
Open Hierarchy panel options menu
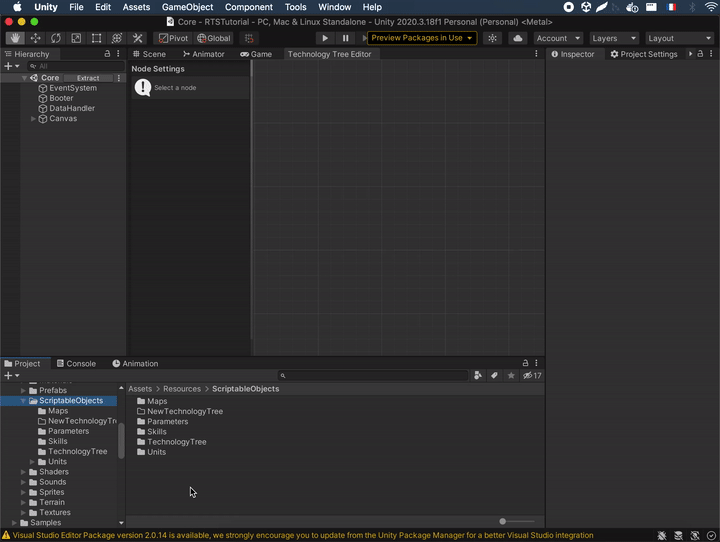coord(118,54)
